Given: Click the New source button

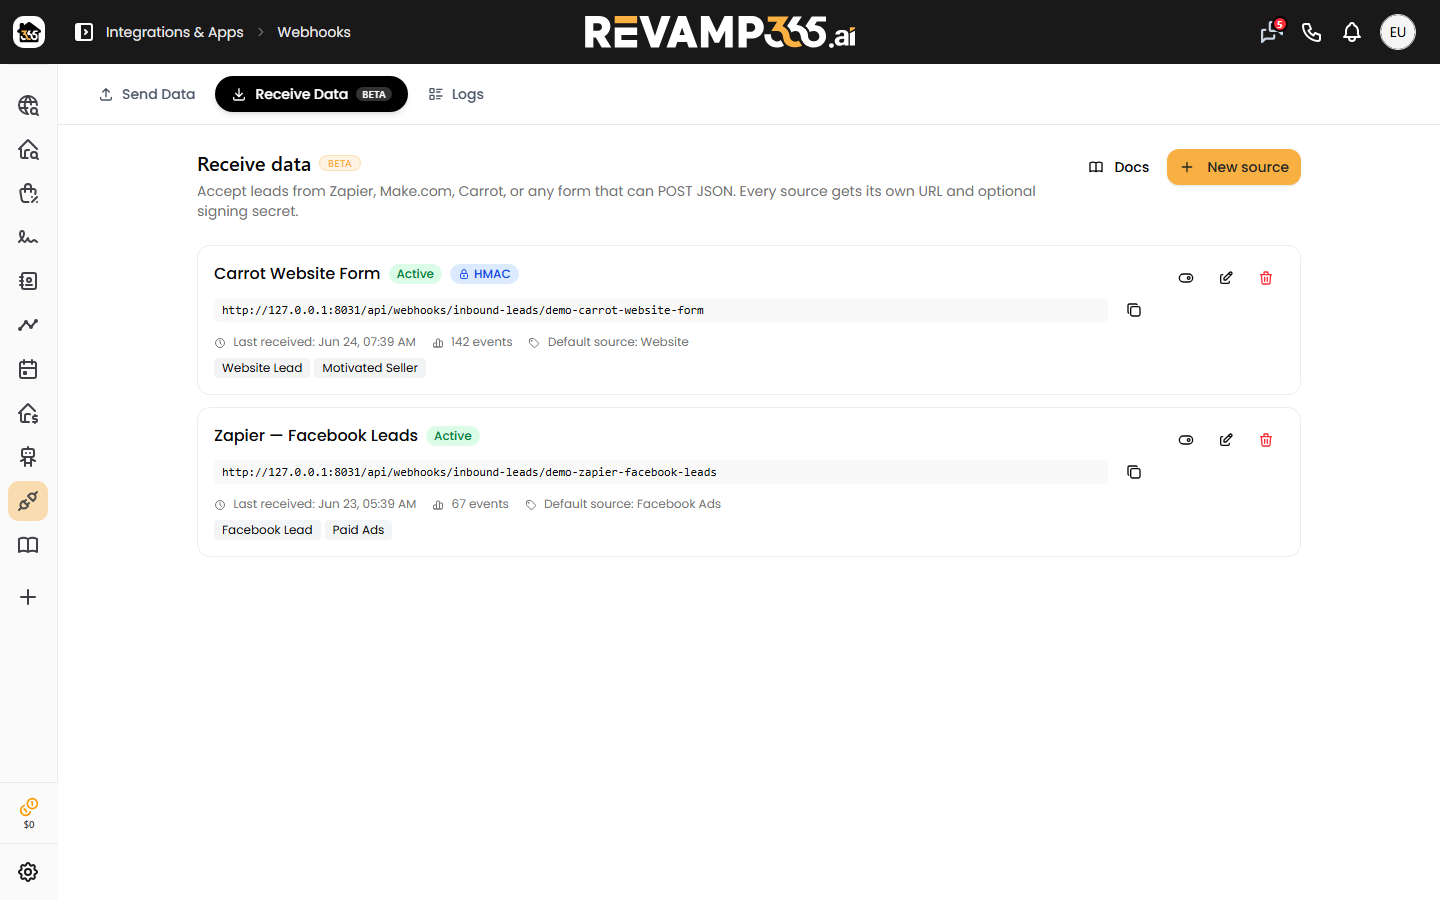Looking at the screenshot, I should coord(1234,167).
